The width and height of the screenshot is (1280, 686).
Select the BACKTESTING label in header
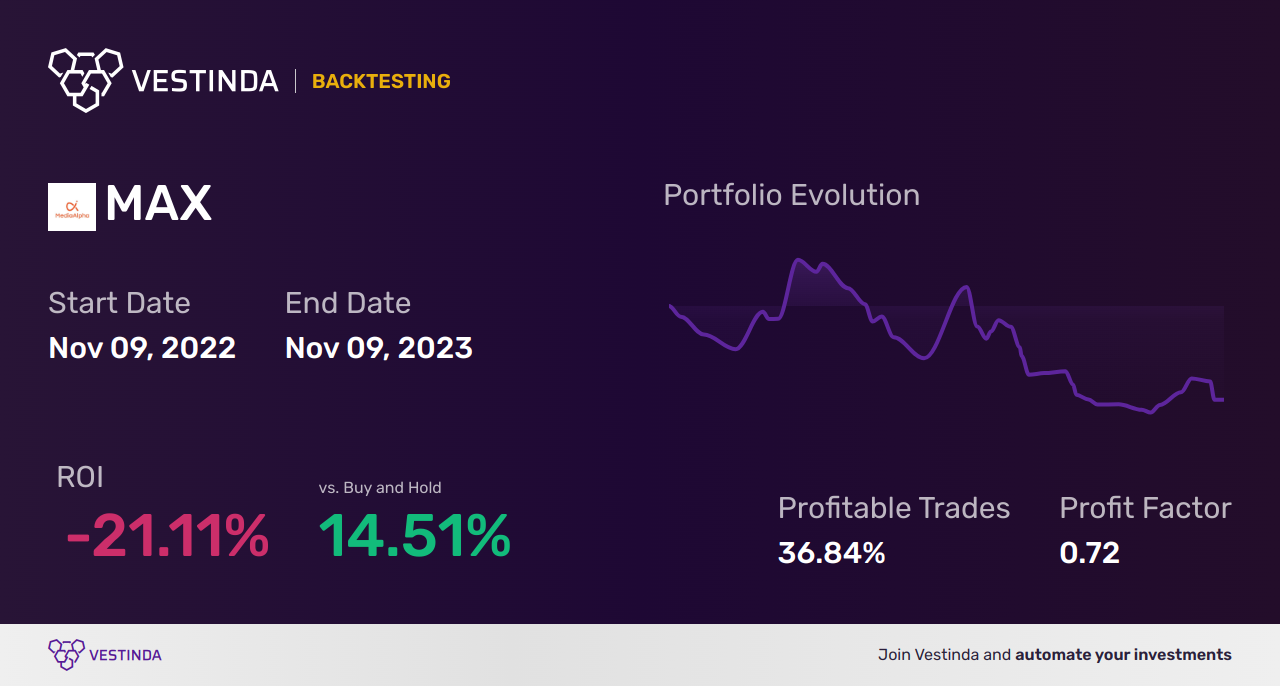coord(381,82)
